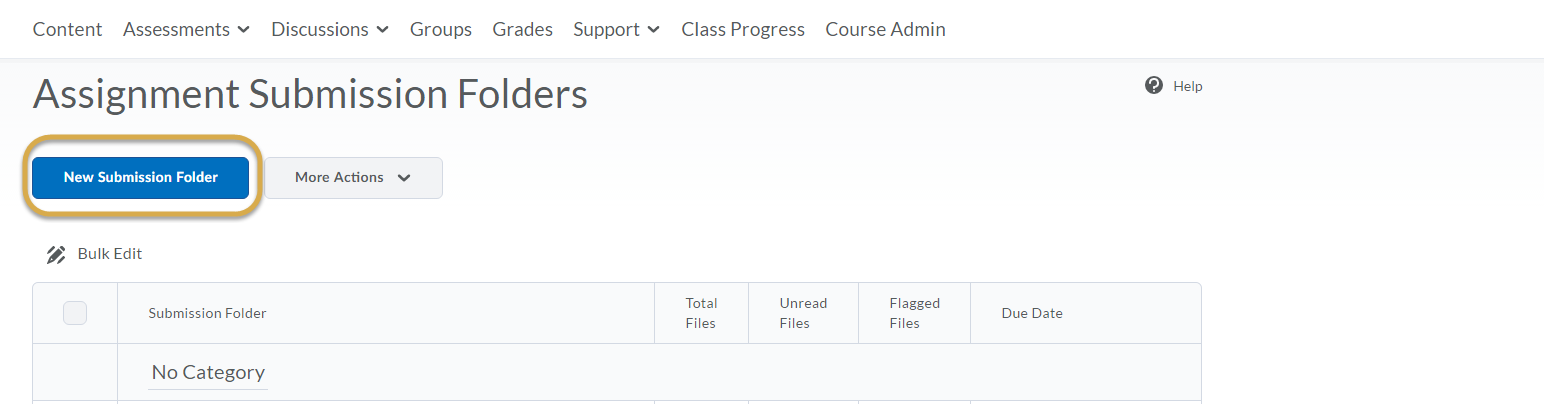
Task: Open Class Progress
Action: point(743,30)
